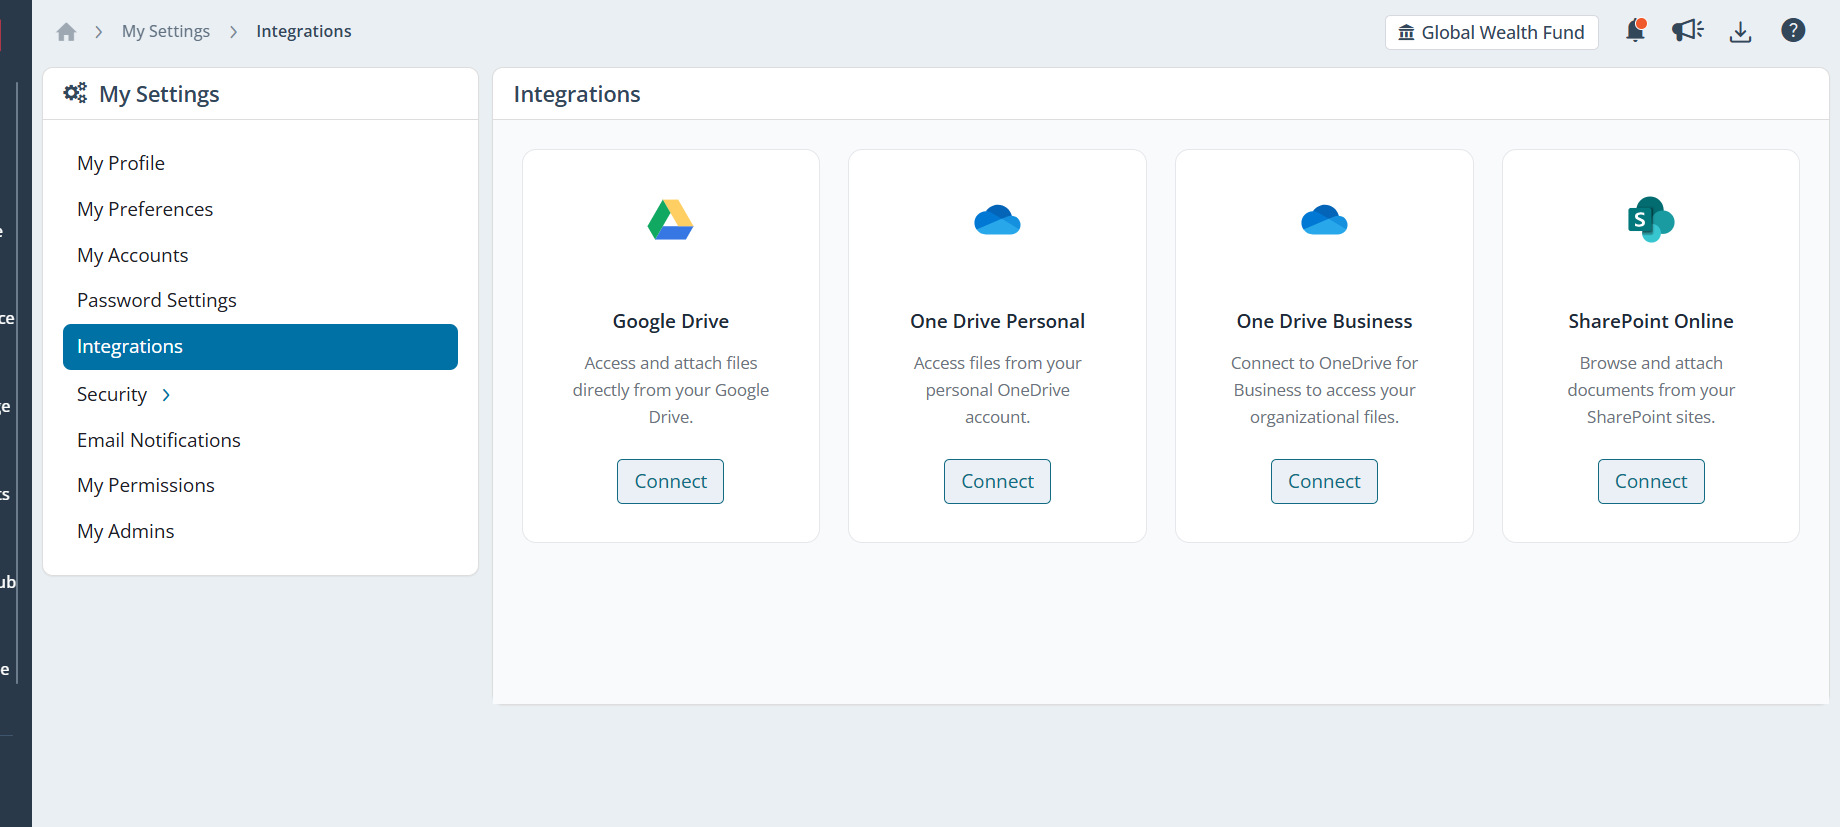
Task: Click the Integrations breadcrumb
Action: pos(304,31)
